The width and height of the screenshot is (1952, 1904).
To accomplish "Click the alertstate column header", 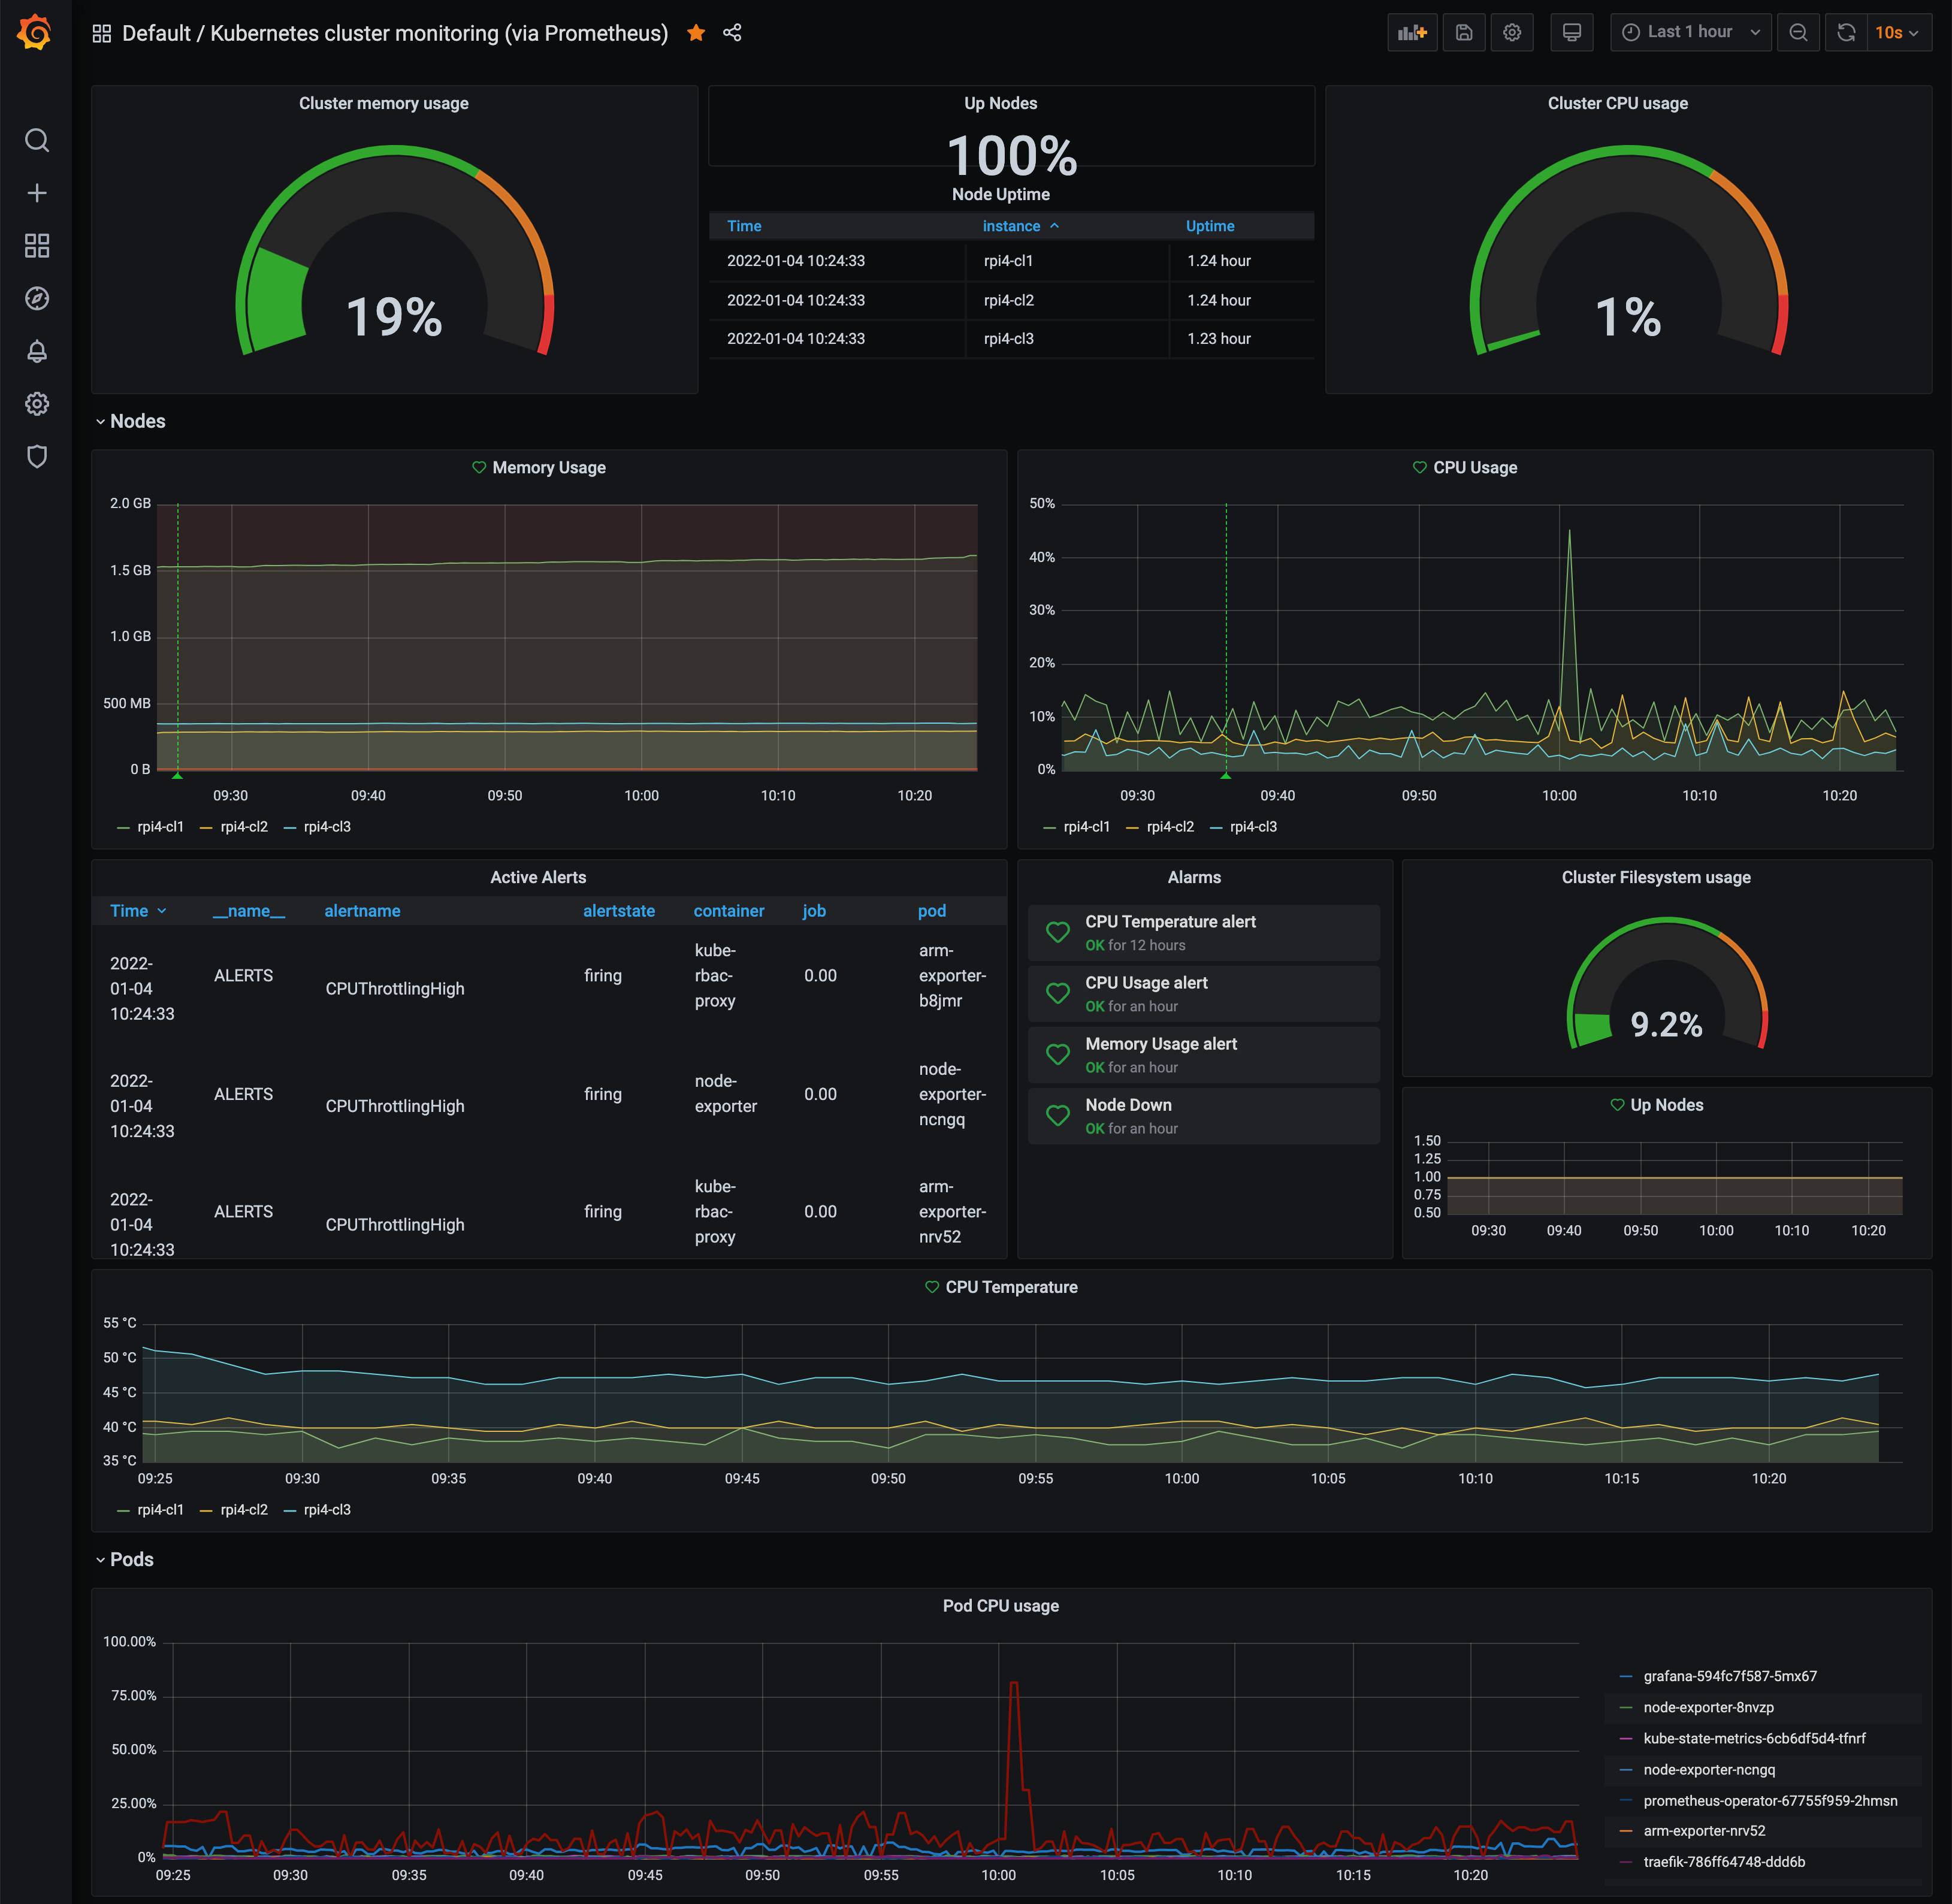I will [x=619, y=911].
